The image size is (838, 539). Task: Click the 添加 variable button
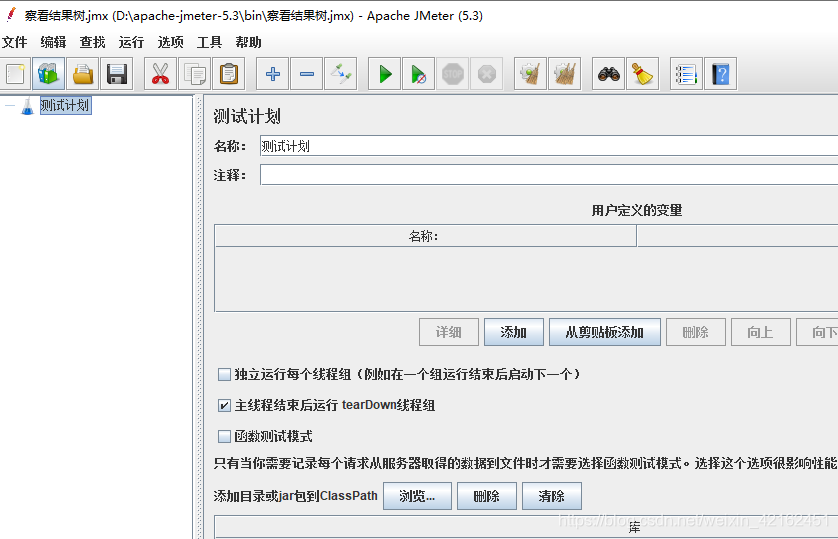click(x=514, y=332)
